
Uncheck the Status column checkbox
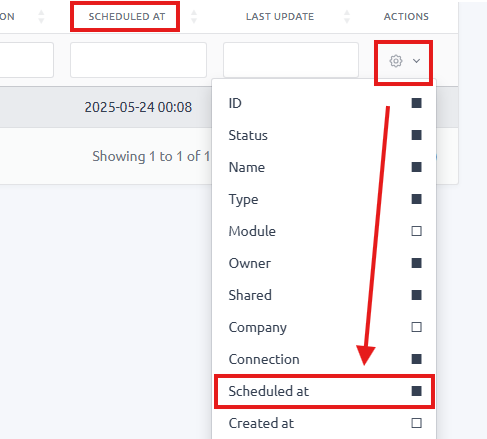416,135
